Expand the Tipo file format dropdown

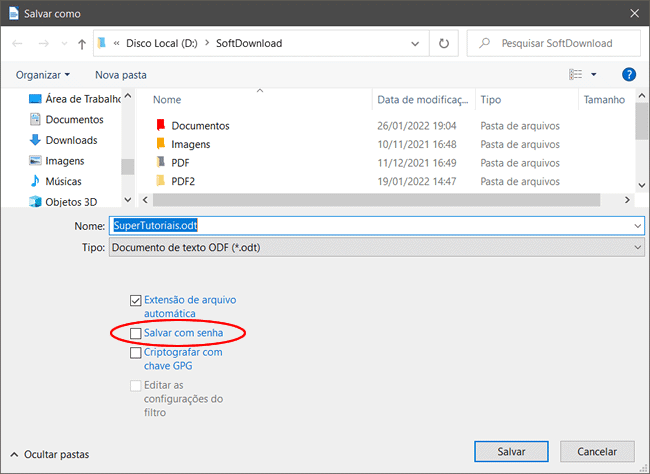click(637, 247)
